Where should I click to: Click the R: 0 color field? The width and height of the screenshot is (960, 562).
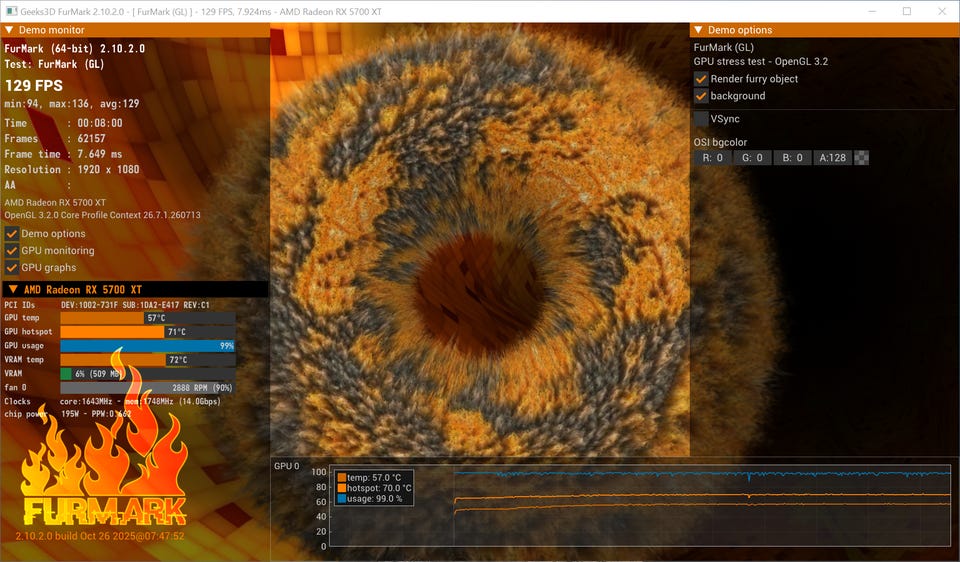pos(713,158)
